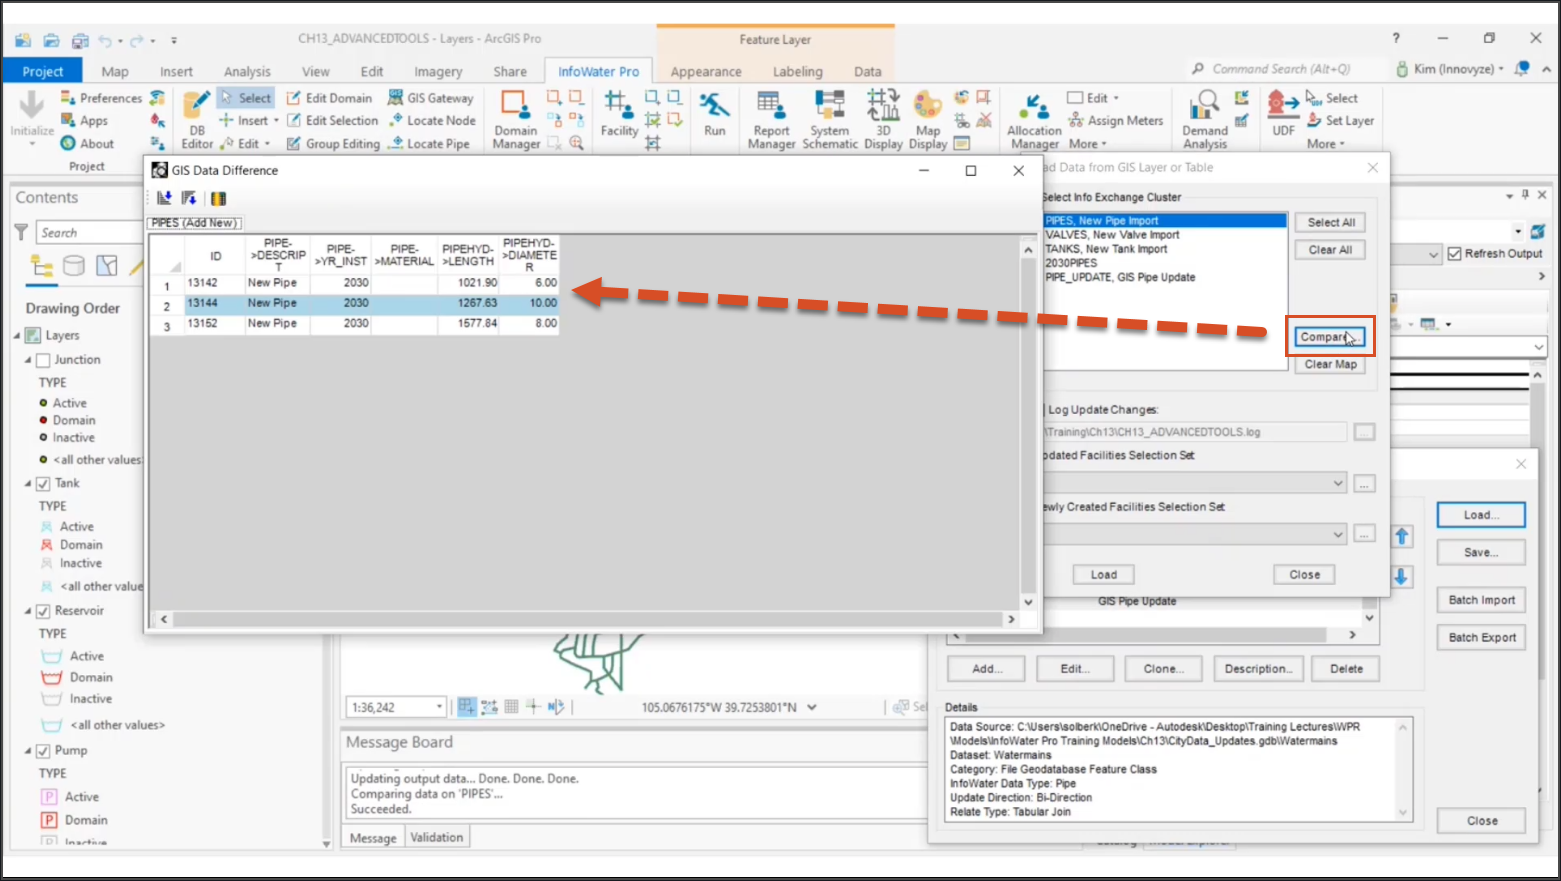Viewport: 1561px width, 881px height.
Task: Click the Locate Pipe tool
Action: pyautogui.click(x=429, y=143)
